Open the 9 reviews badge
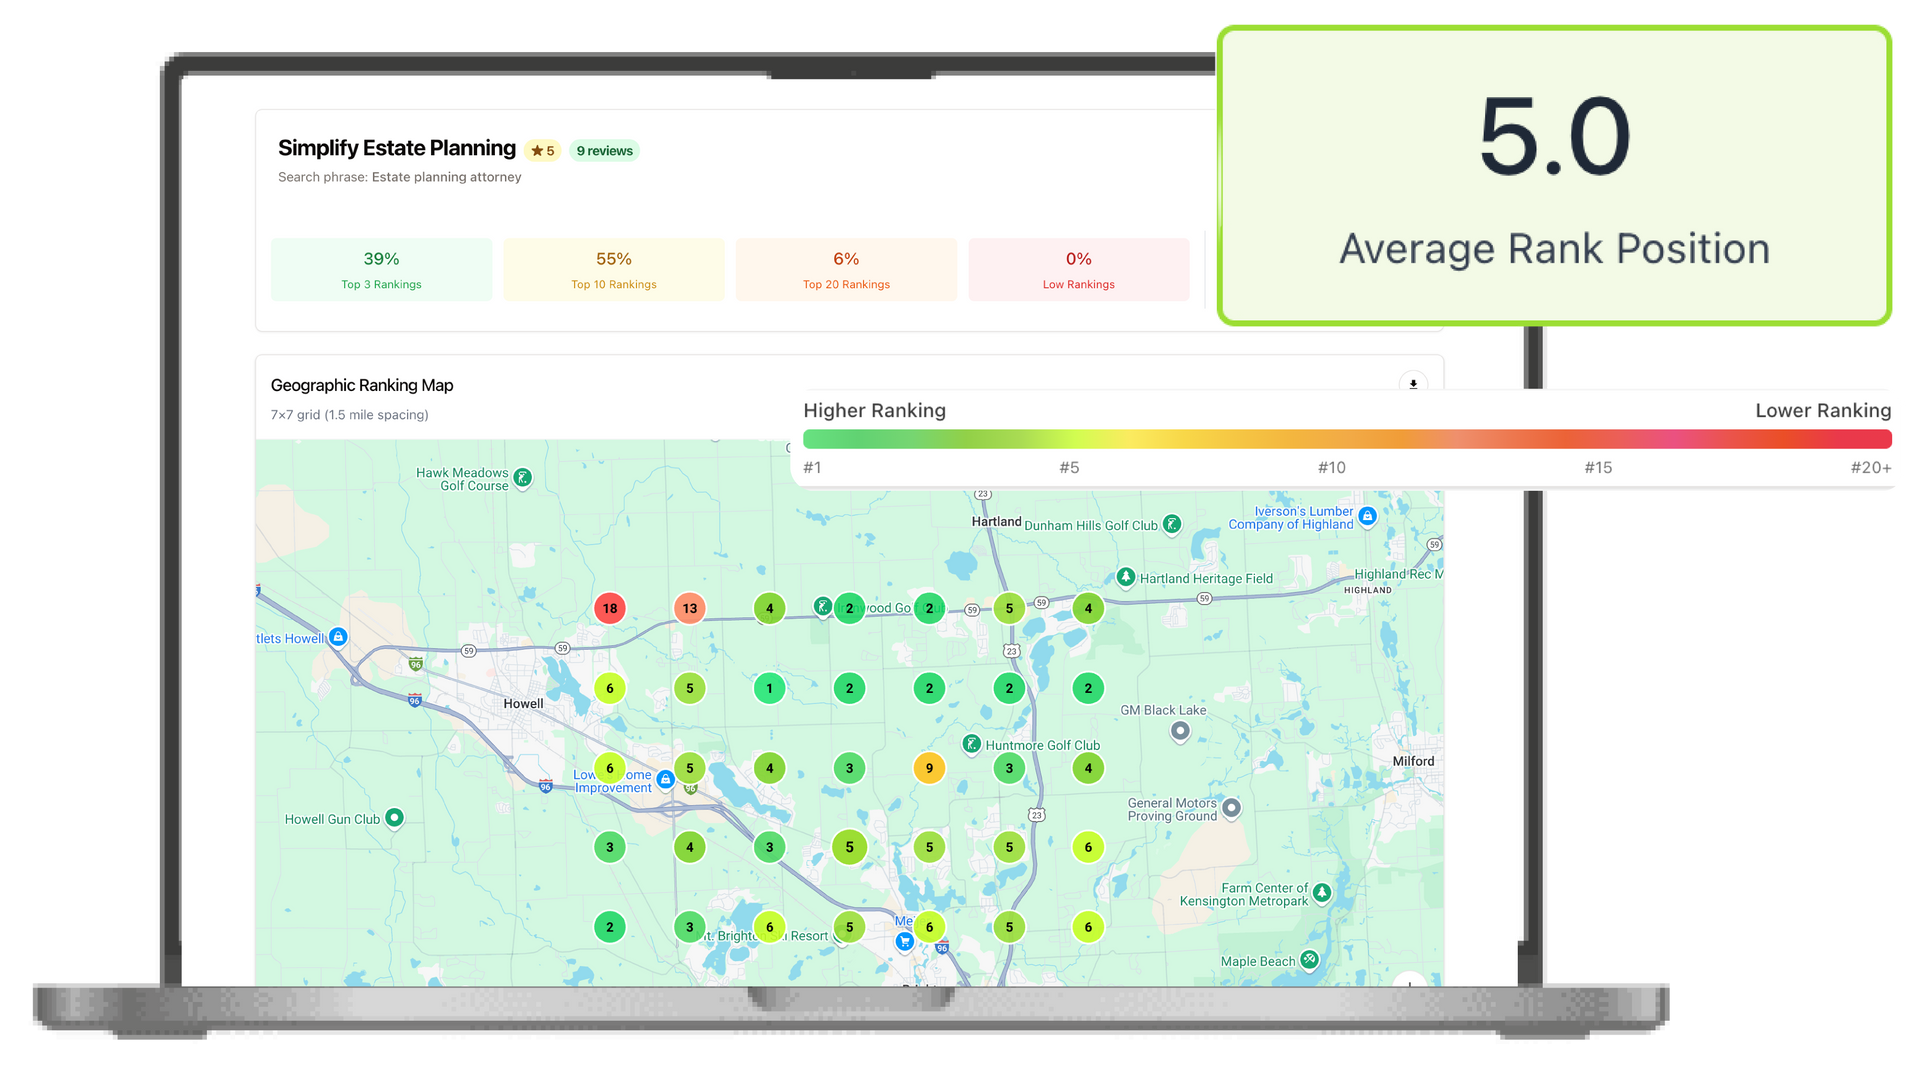 pyautogui.click(x=604, y=151)
